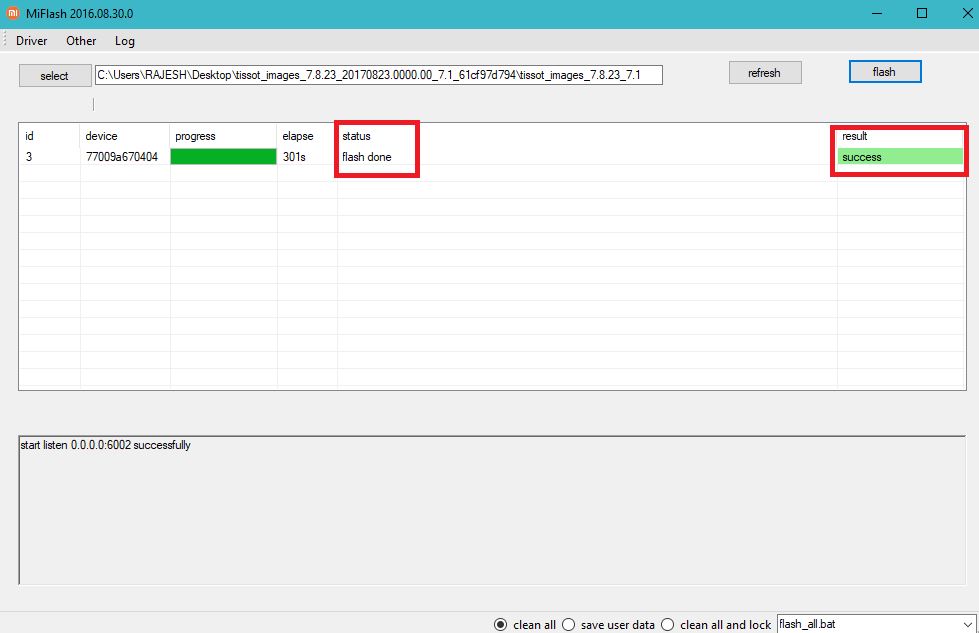Click the log text 'start listen 0.0.0.0:6002 successfully'
This screenshot has width=979, height=633.
(x=106, y=445)
